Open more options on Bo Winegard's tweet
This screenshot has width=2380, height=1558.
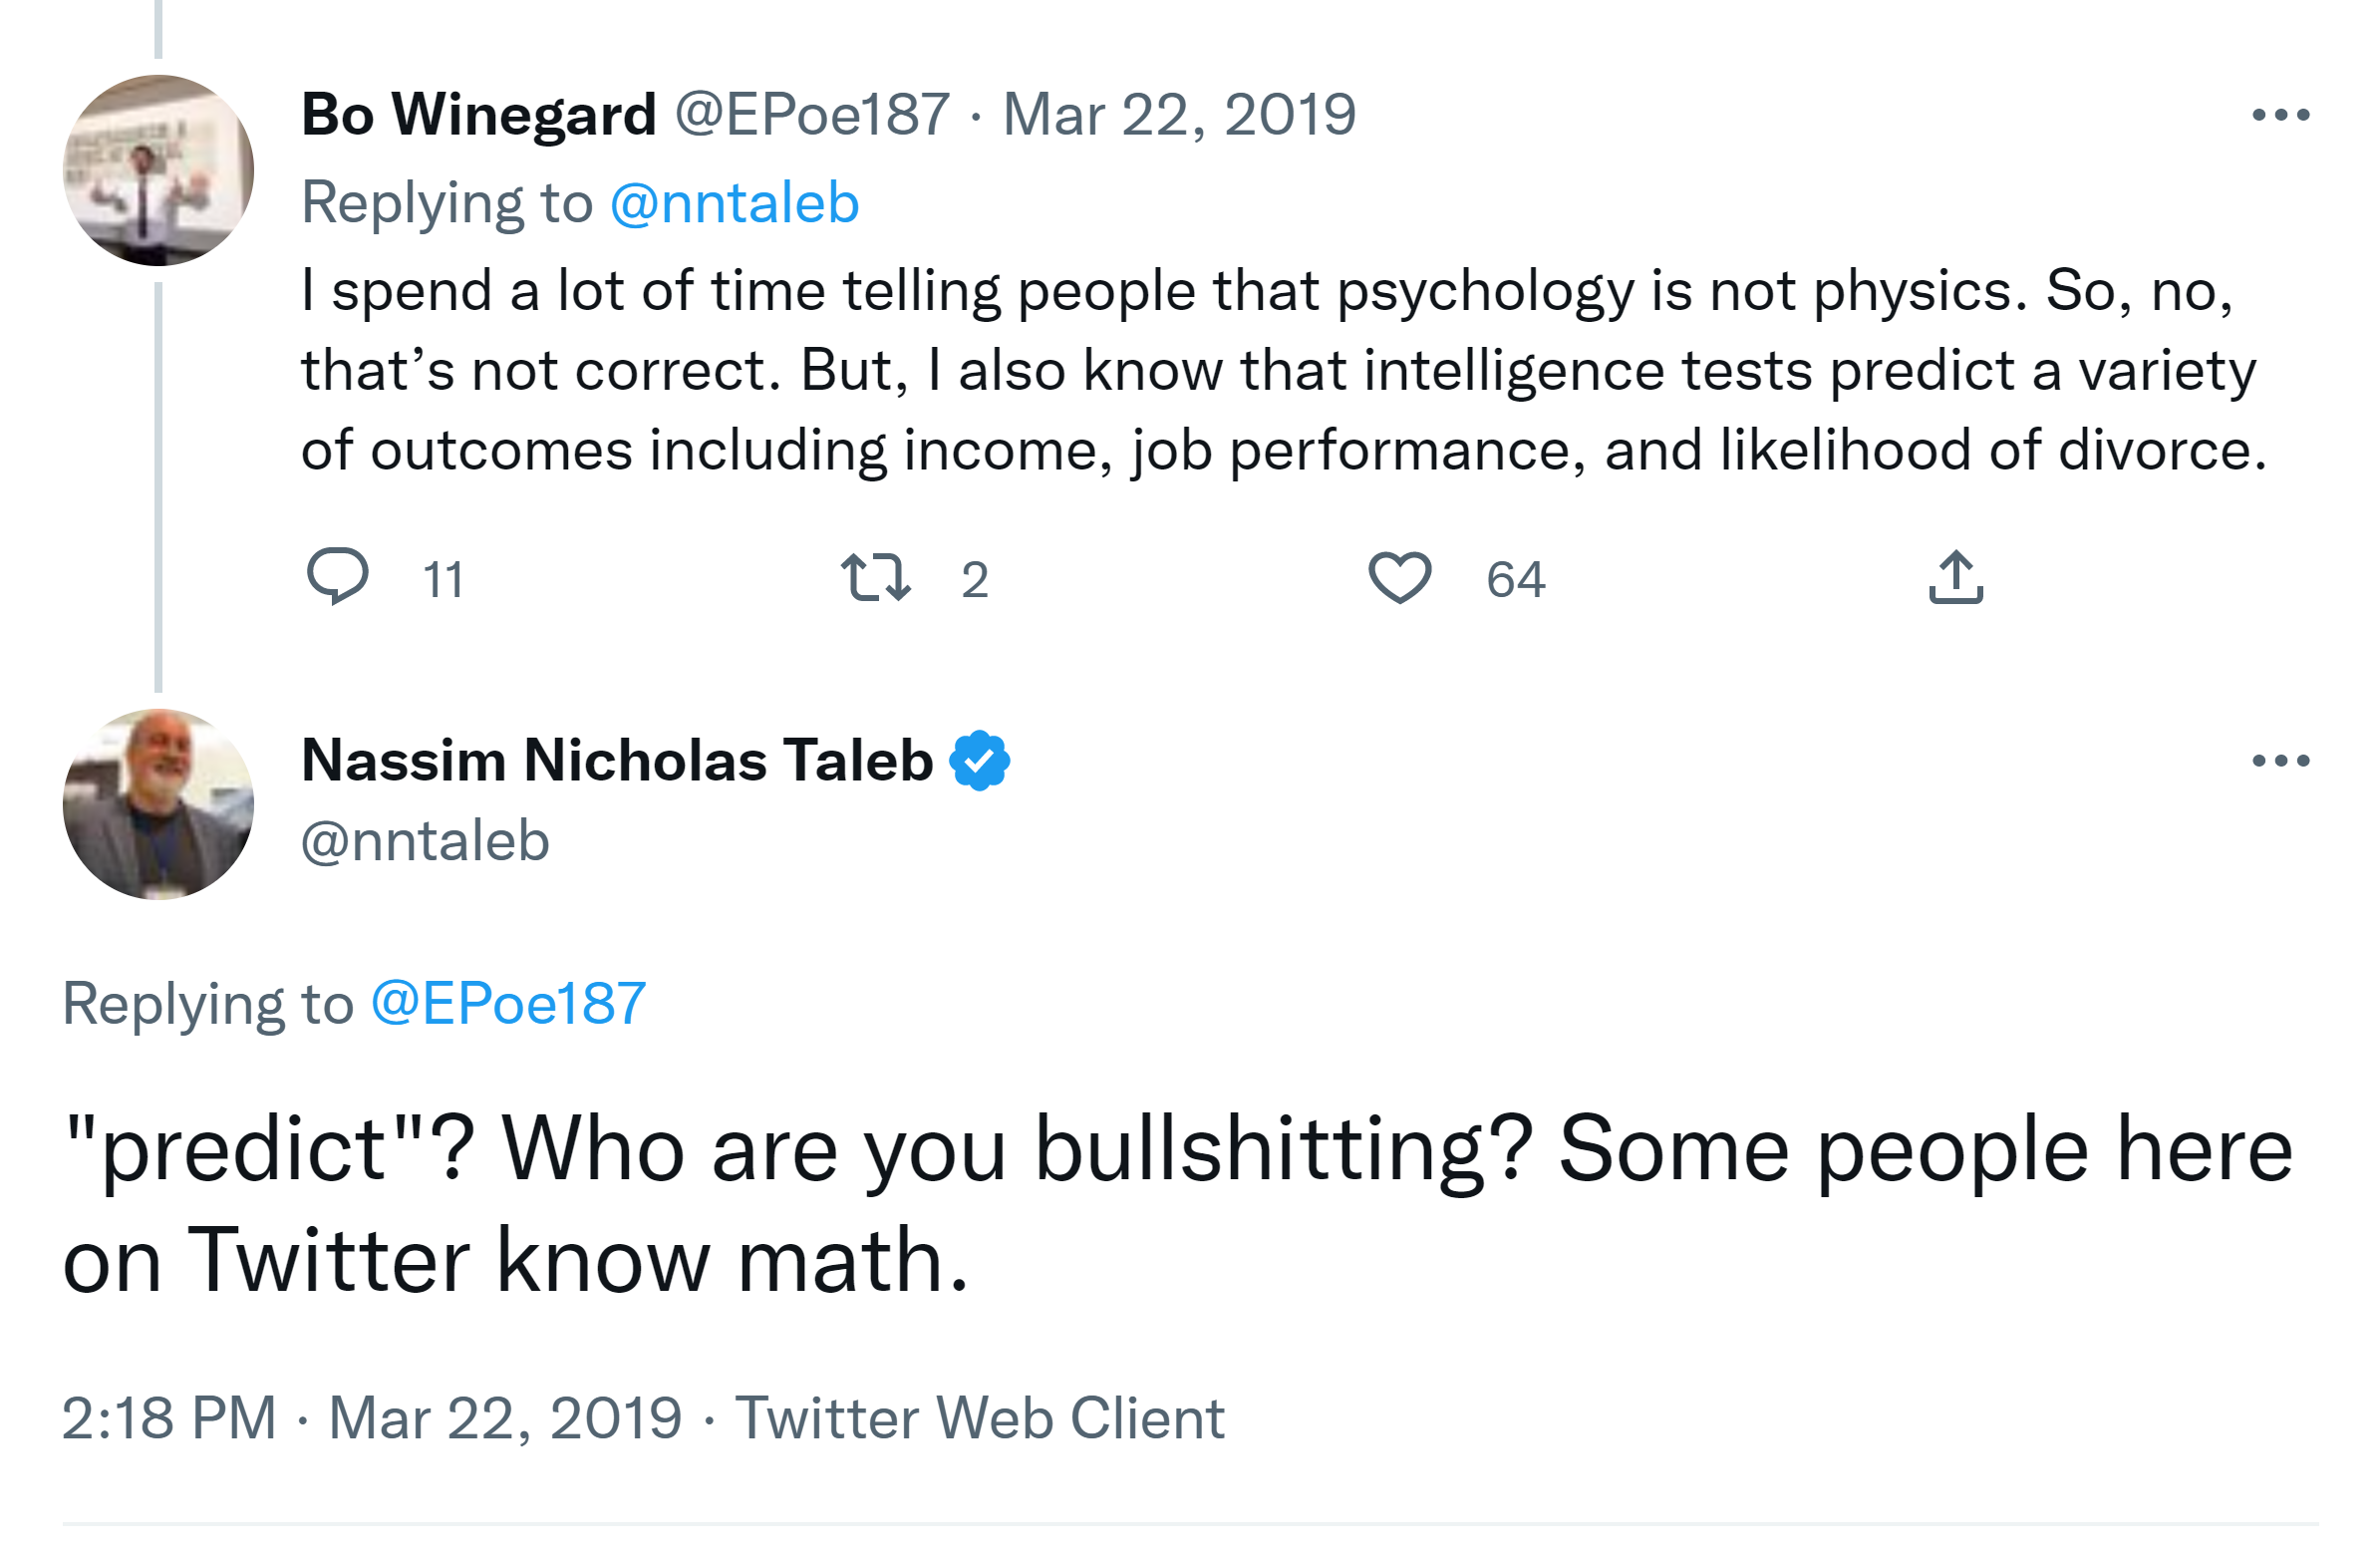[x=2280, y=115]
